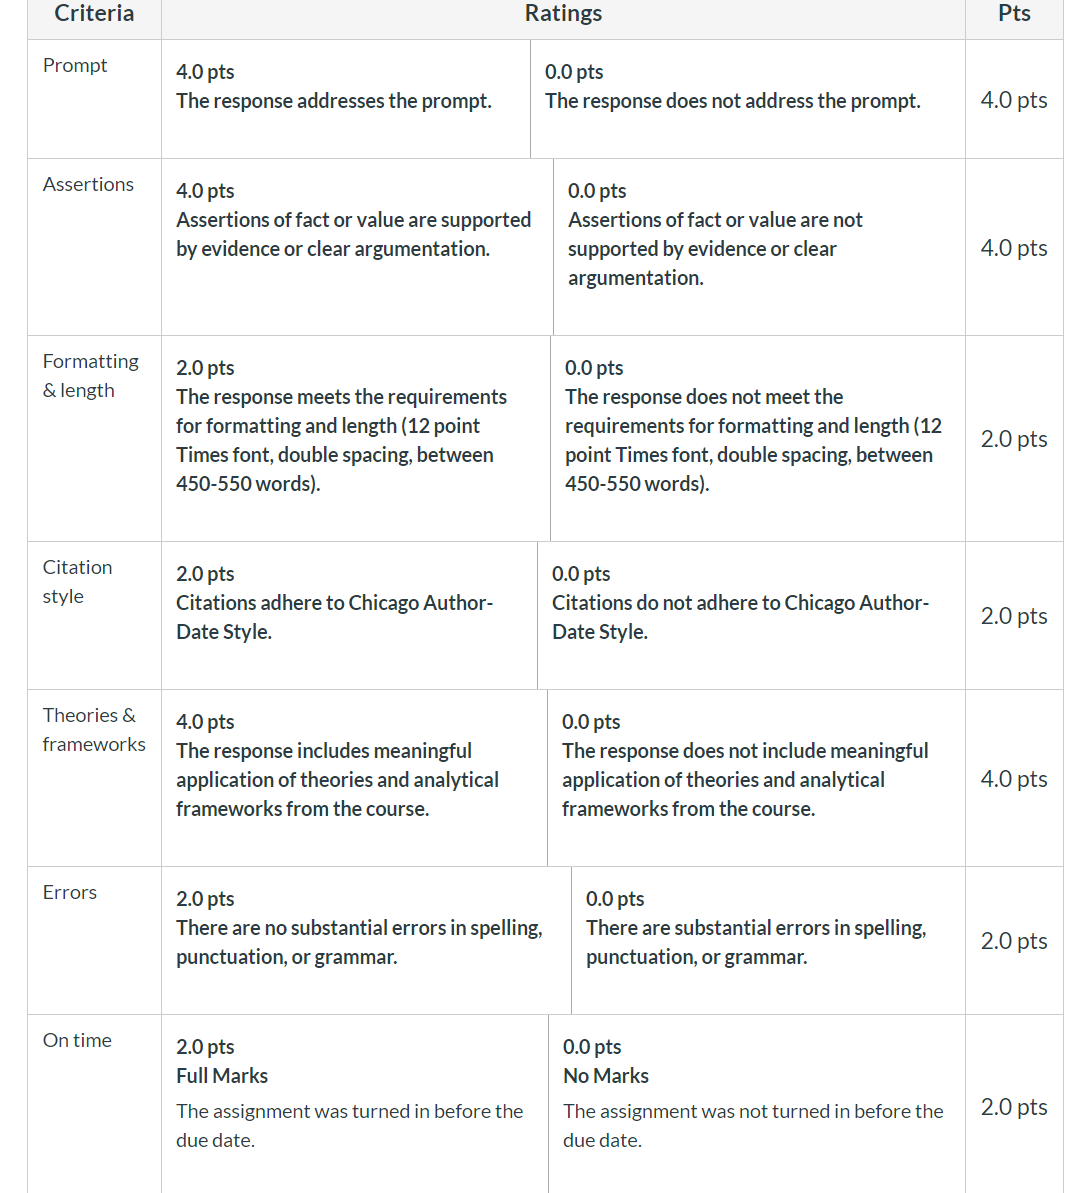This screenshot has height=1193, width=1087.
Task: Click the Errors criterion label
Action: tap(70, 892)
